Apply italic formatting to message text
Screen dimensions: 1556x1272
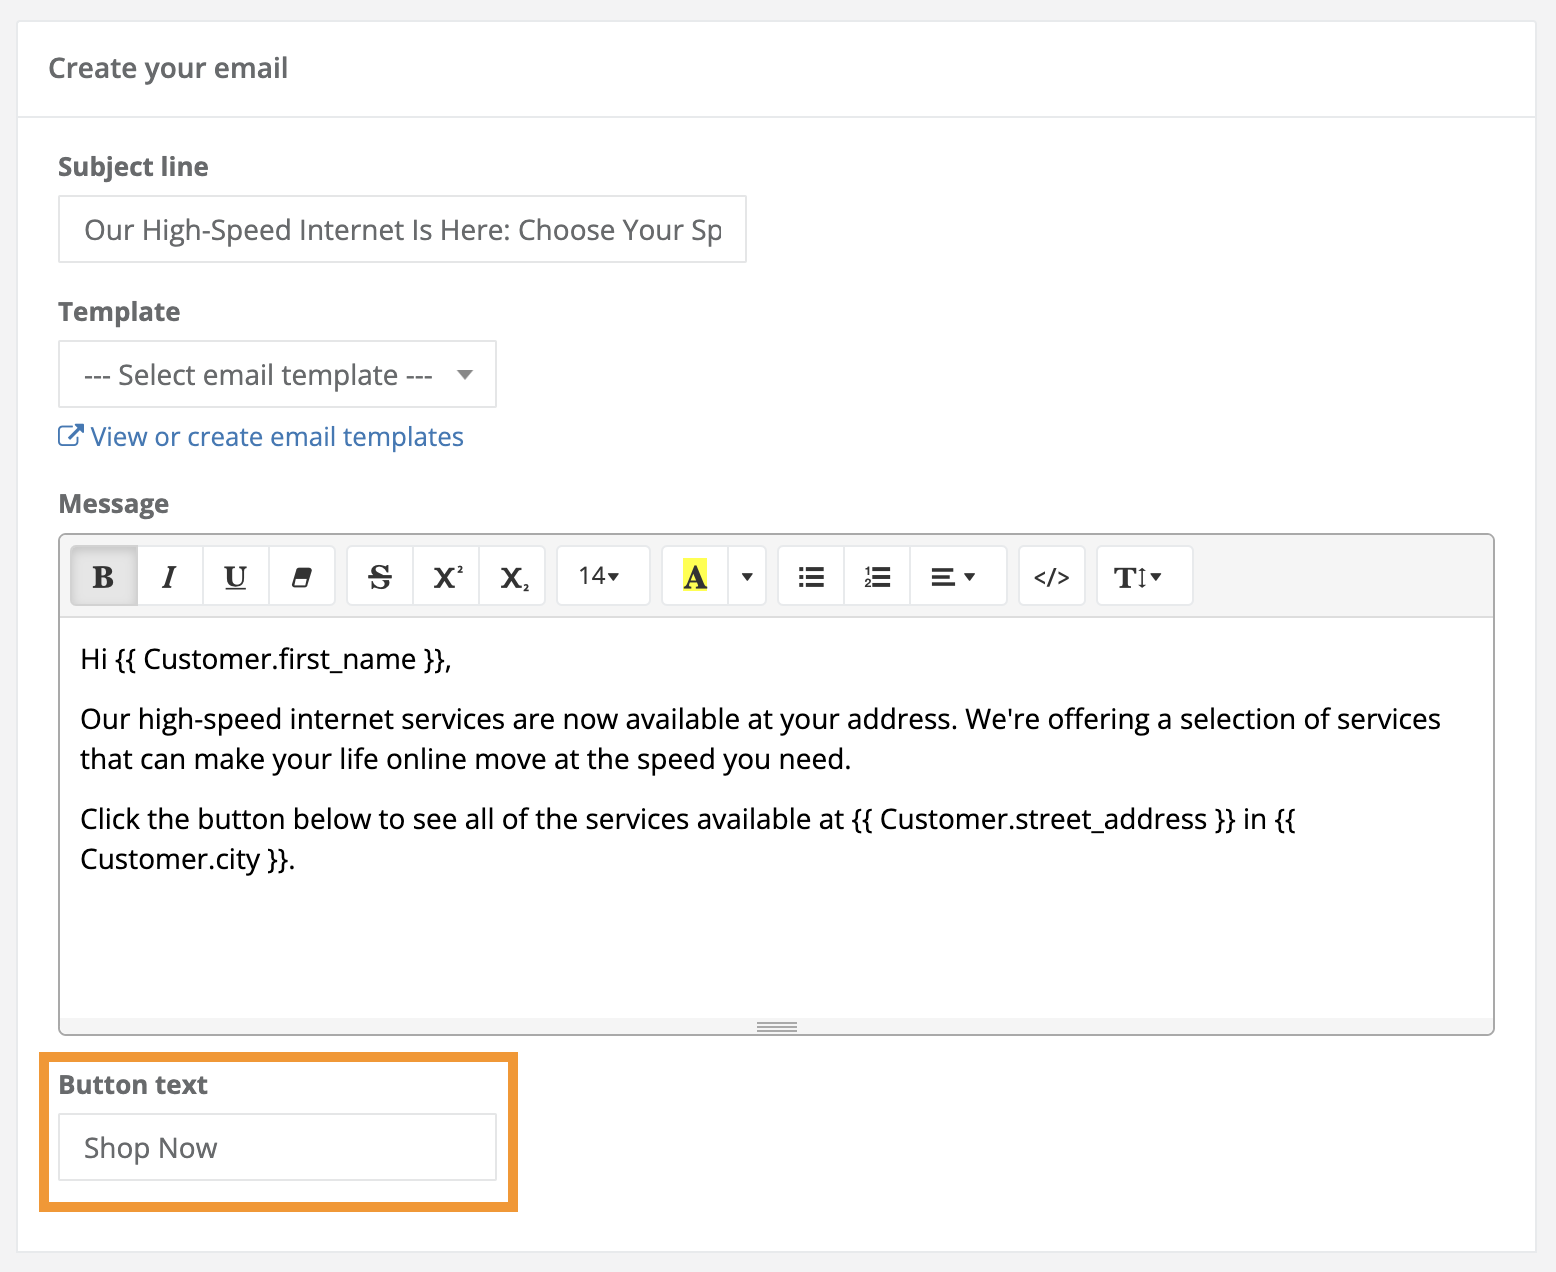pyautogui.click(x=169, y=577)
